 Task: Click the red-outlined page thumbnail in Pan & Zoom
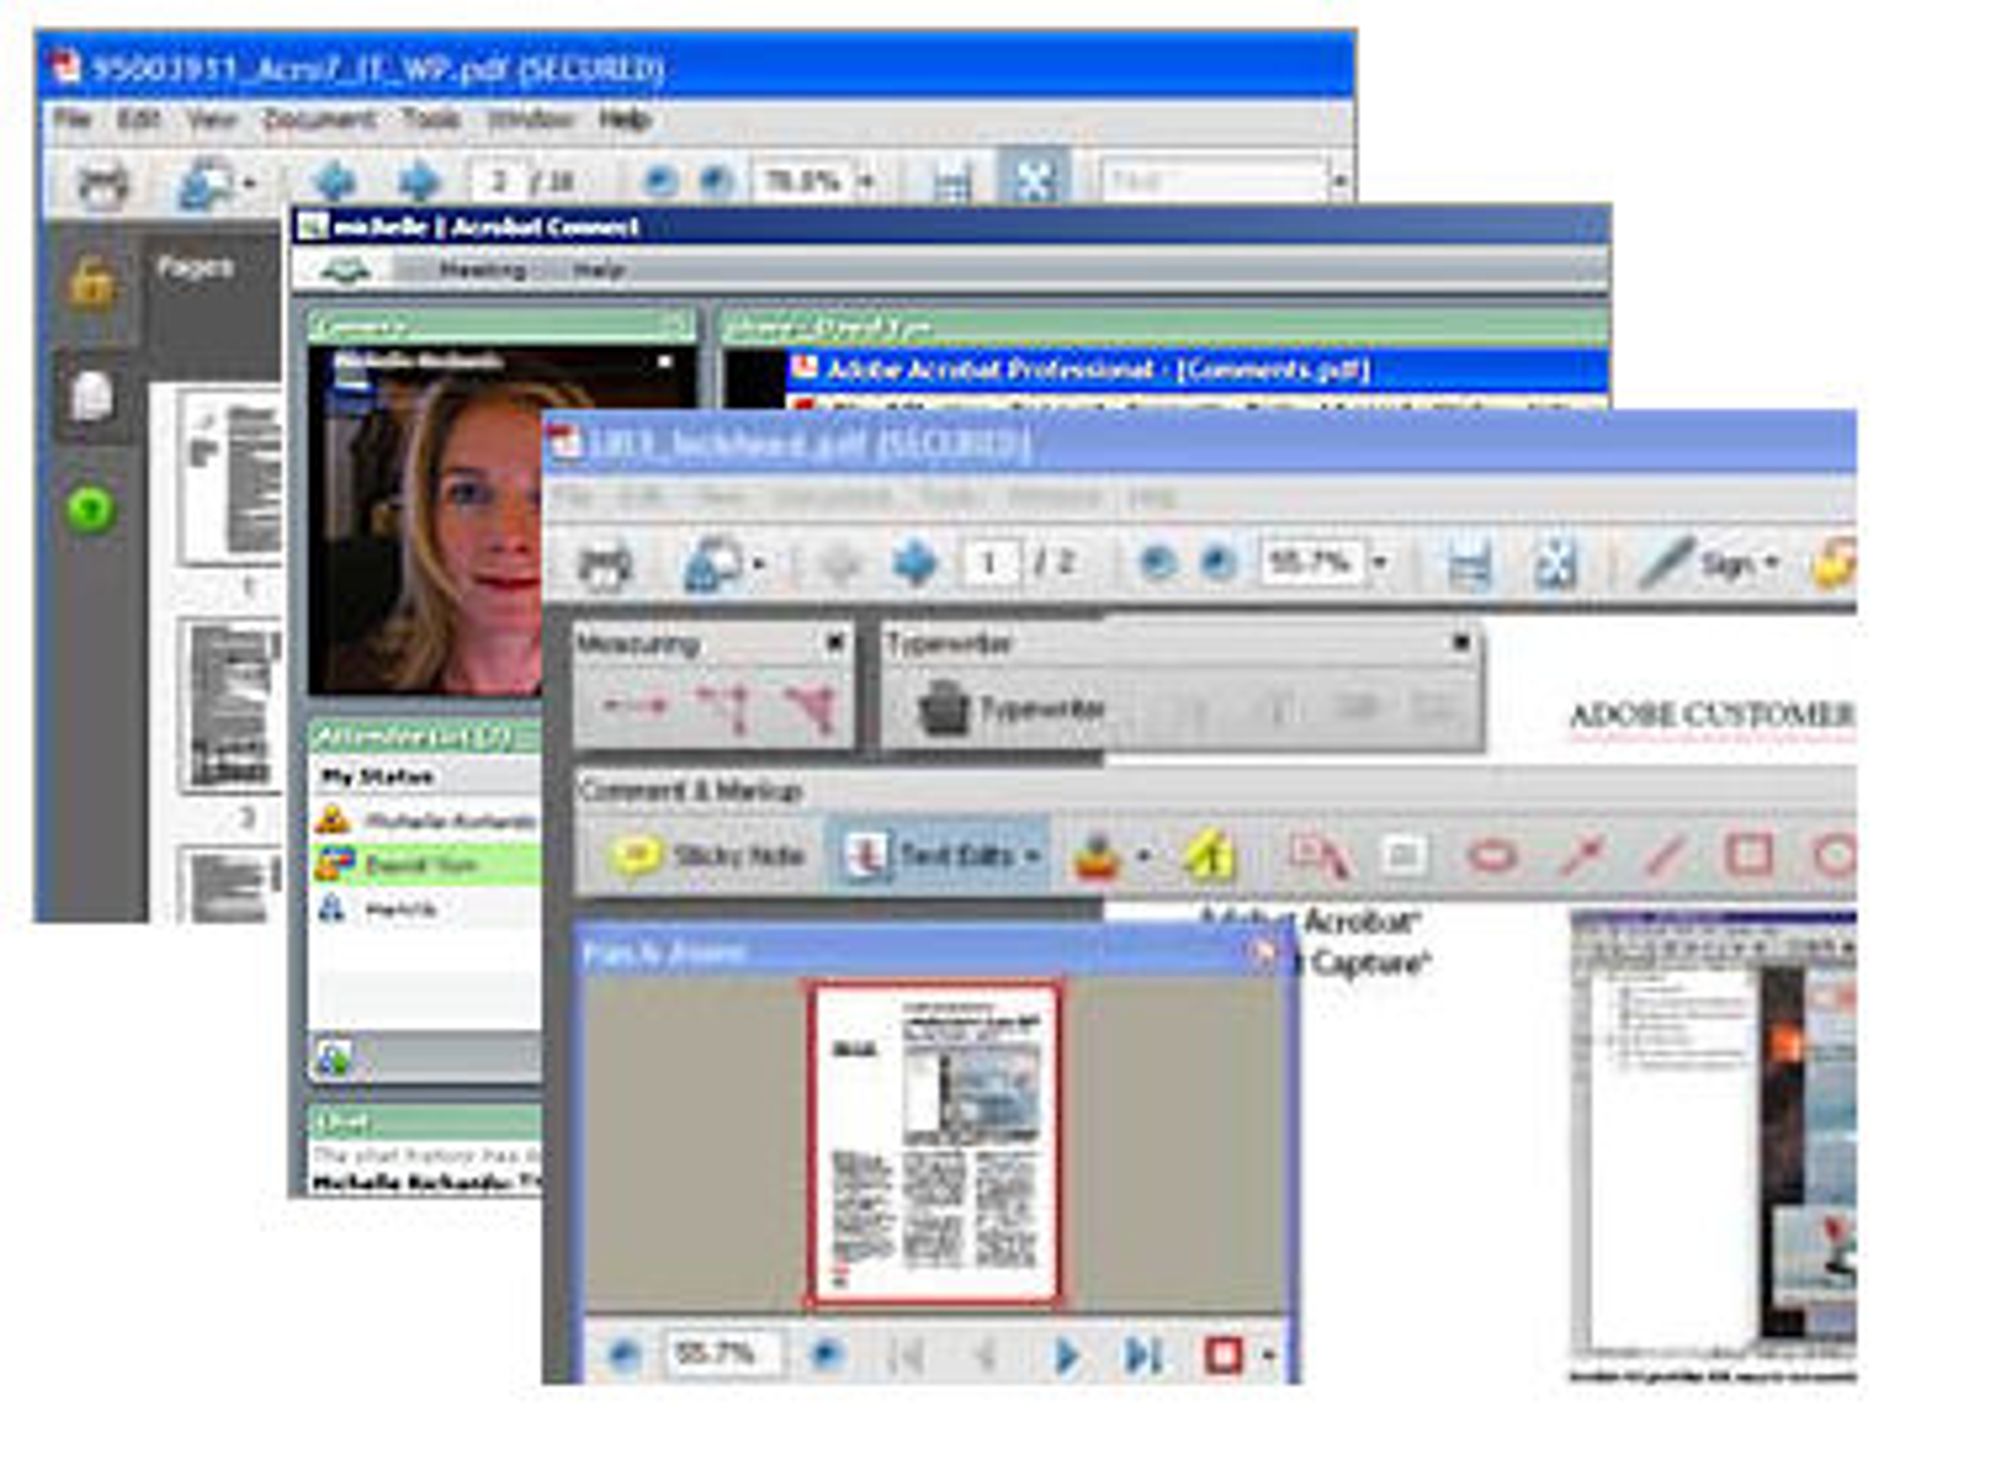(934, 1143)
